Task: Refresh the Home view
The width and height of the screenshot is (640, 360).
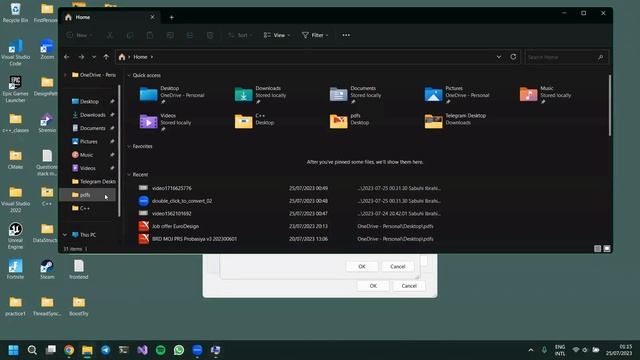Action: coord(513,57)
